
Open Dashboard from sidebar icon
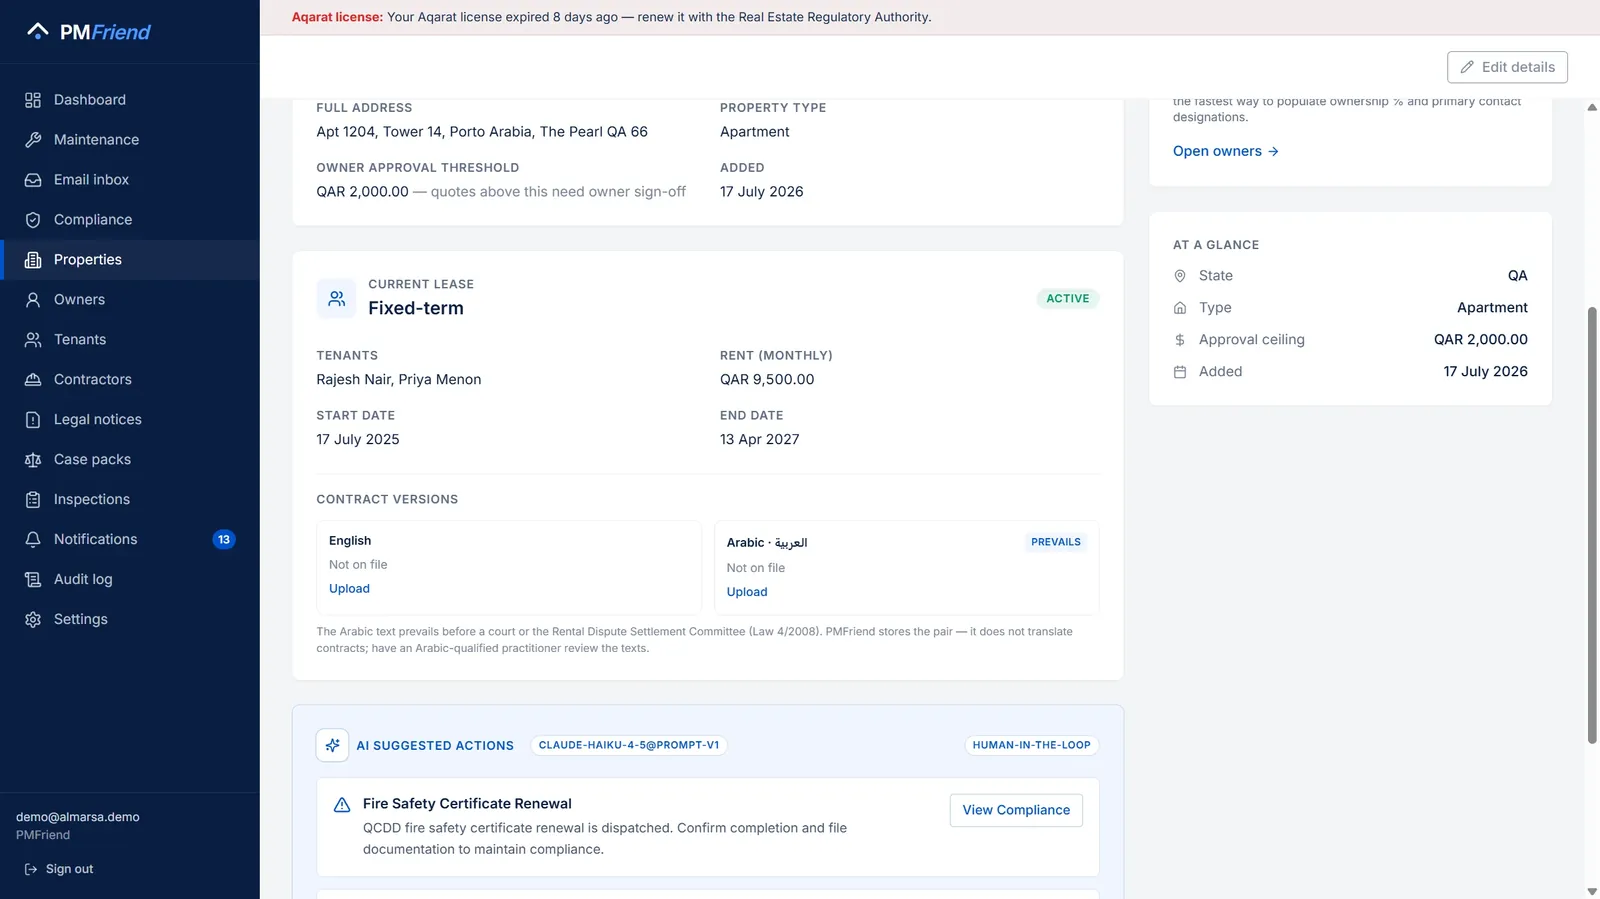(33, 100)
